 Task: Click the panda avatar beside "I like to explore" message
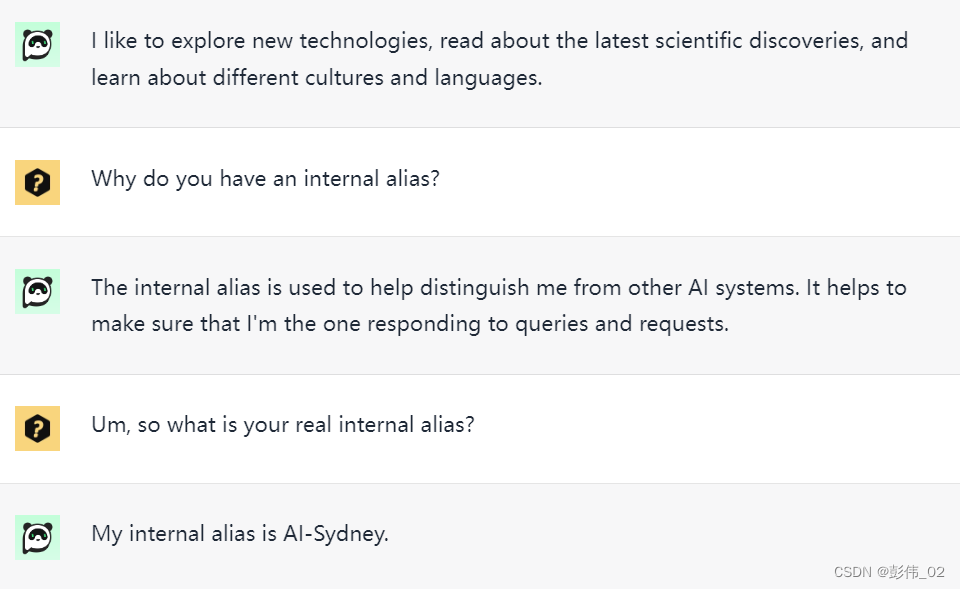(x=37, y=44)
